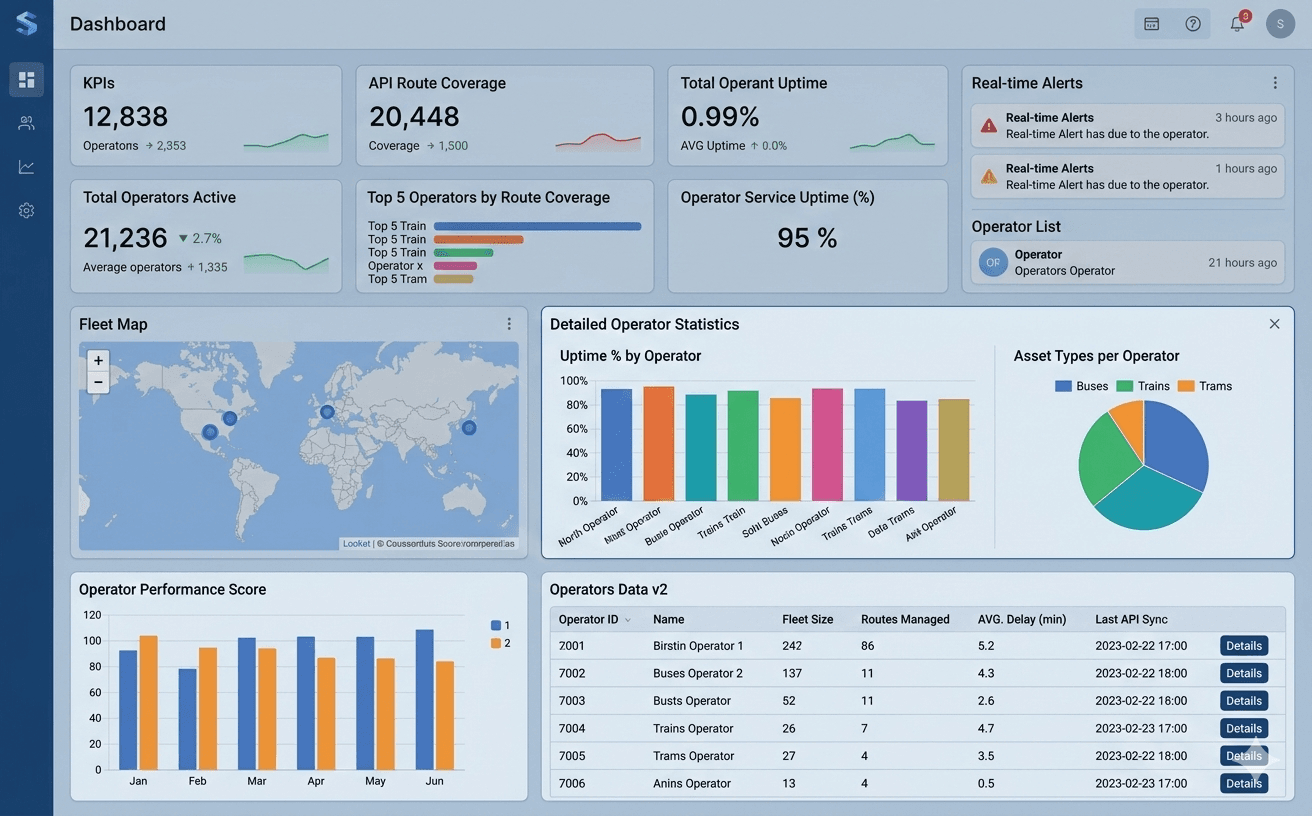Click Details for Trains Operator 7004
Viewport: 1312px width, 816px height.
tap(1243, 728)
